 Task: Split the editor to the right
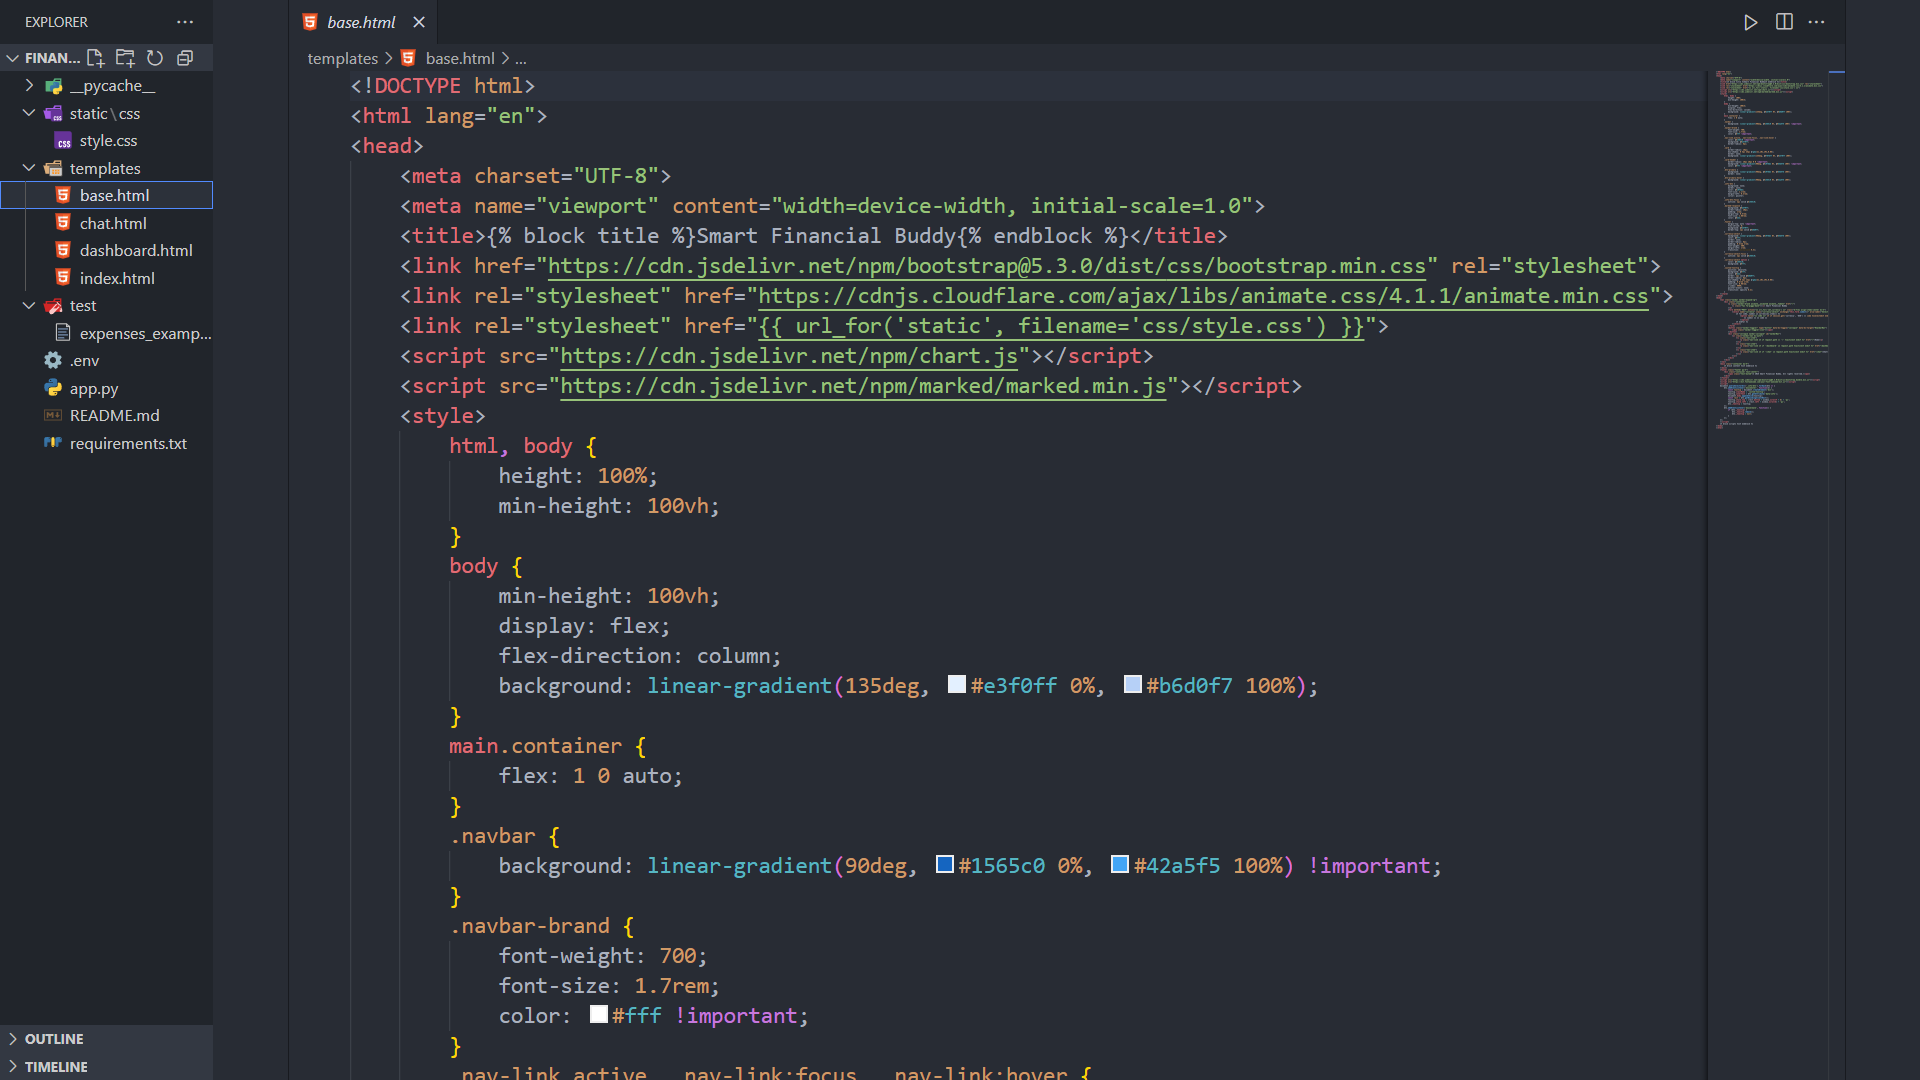coord(1784,22)
